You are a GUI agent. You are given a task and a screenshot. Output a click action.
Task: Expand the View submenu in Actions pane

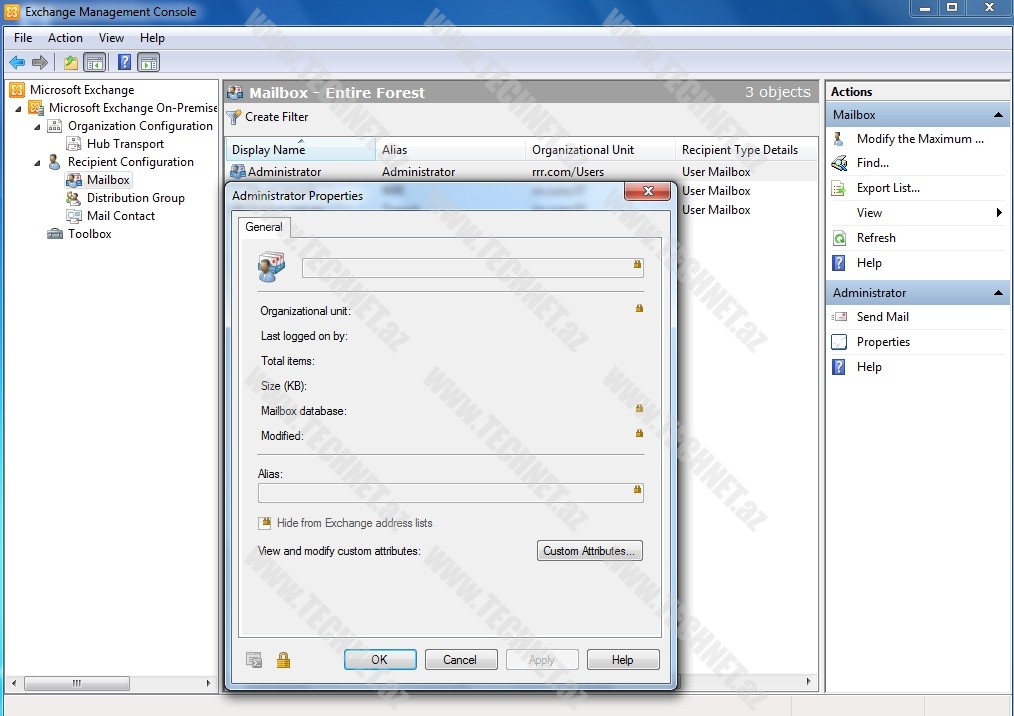(998, 213)
